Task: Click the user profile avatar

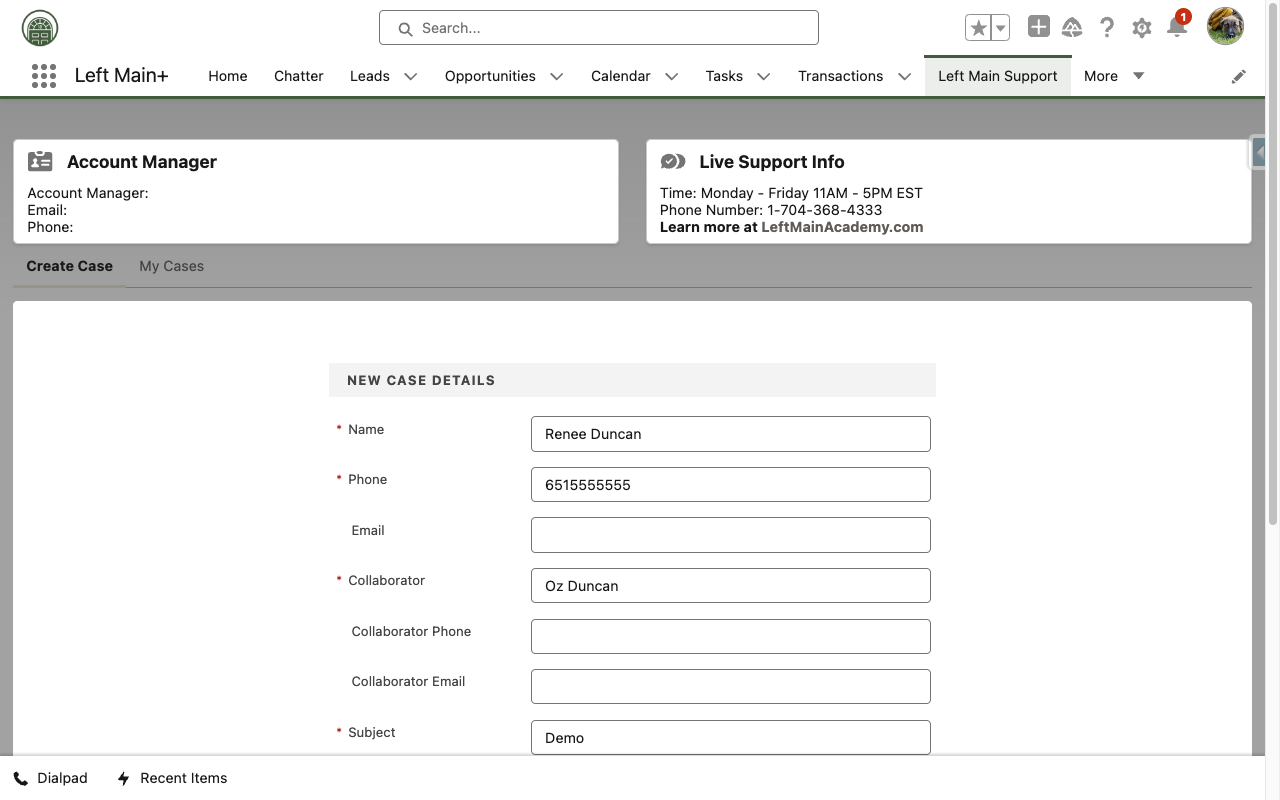Action: click(x=1225, y=27)
